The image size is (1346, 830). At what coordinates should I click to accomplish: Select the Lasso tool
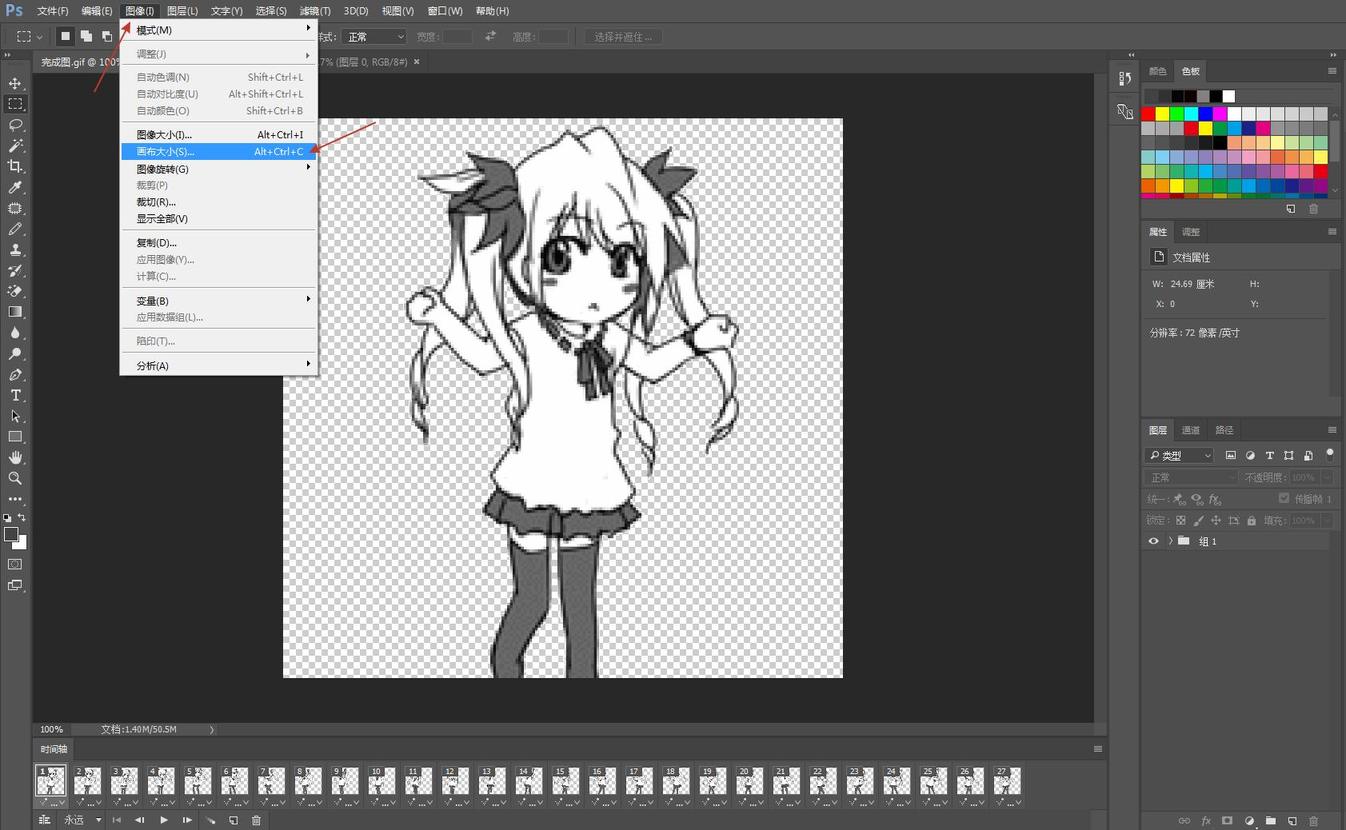point(15,125)
